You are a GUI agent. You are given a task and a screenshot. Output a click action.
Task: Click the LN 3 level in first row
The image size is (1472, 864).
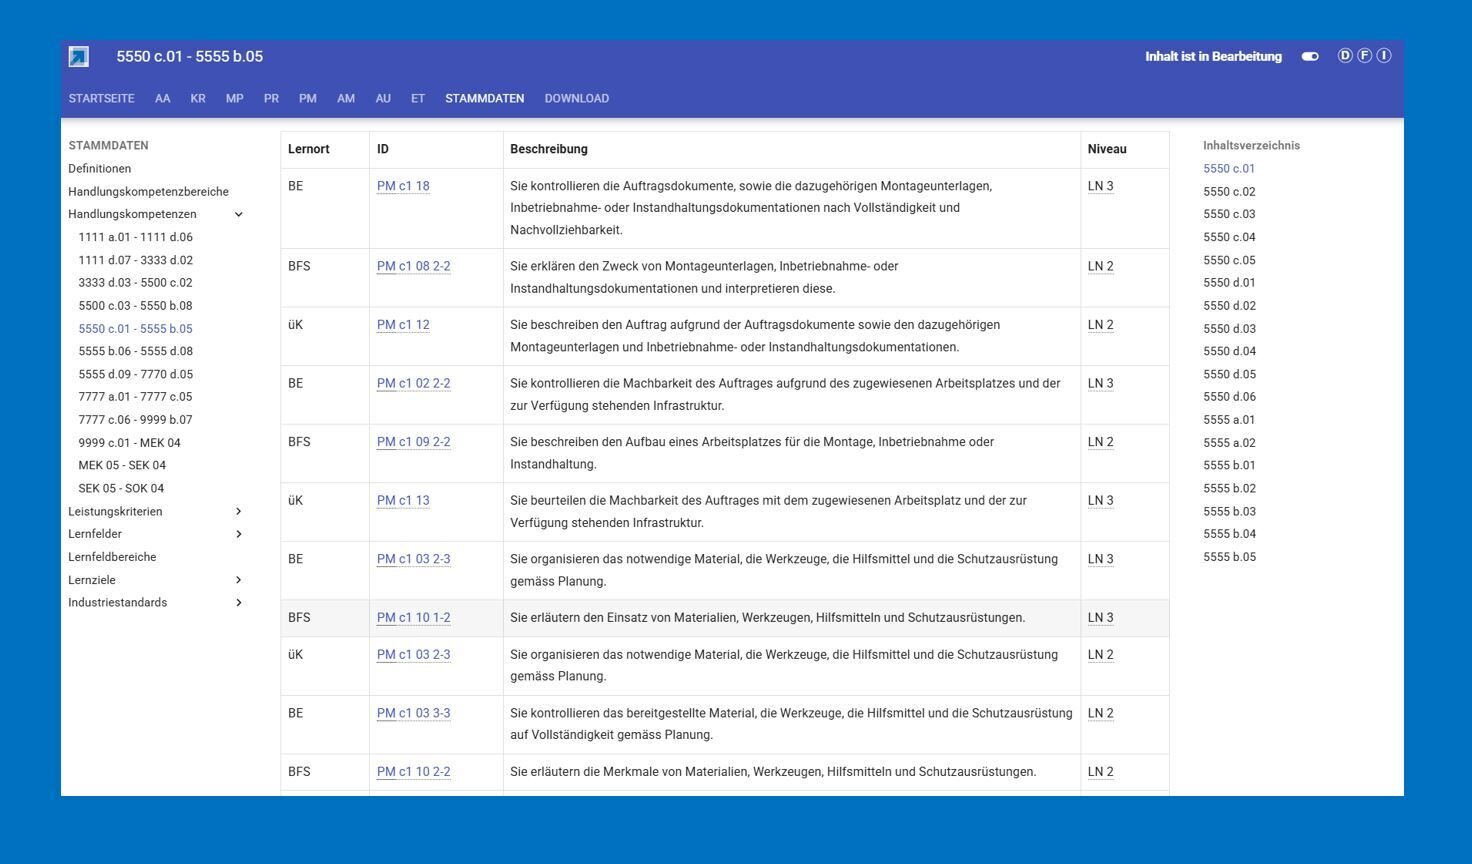1100,186
